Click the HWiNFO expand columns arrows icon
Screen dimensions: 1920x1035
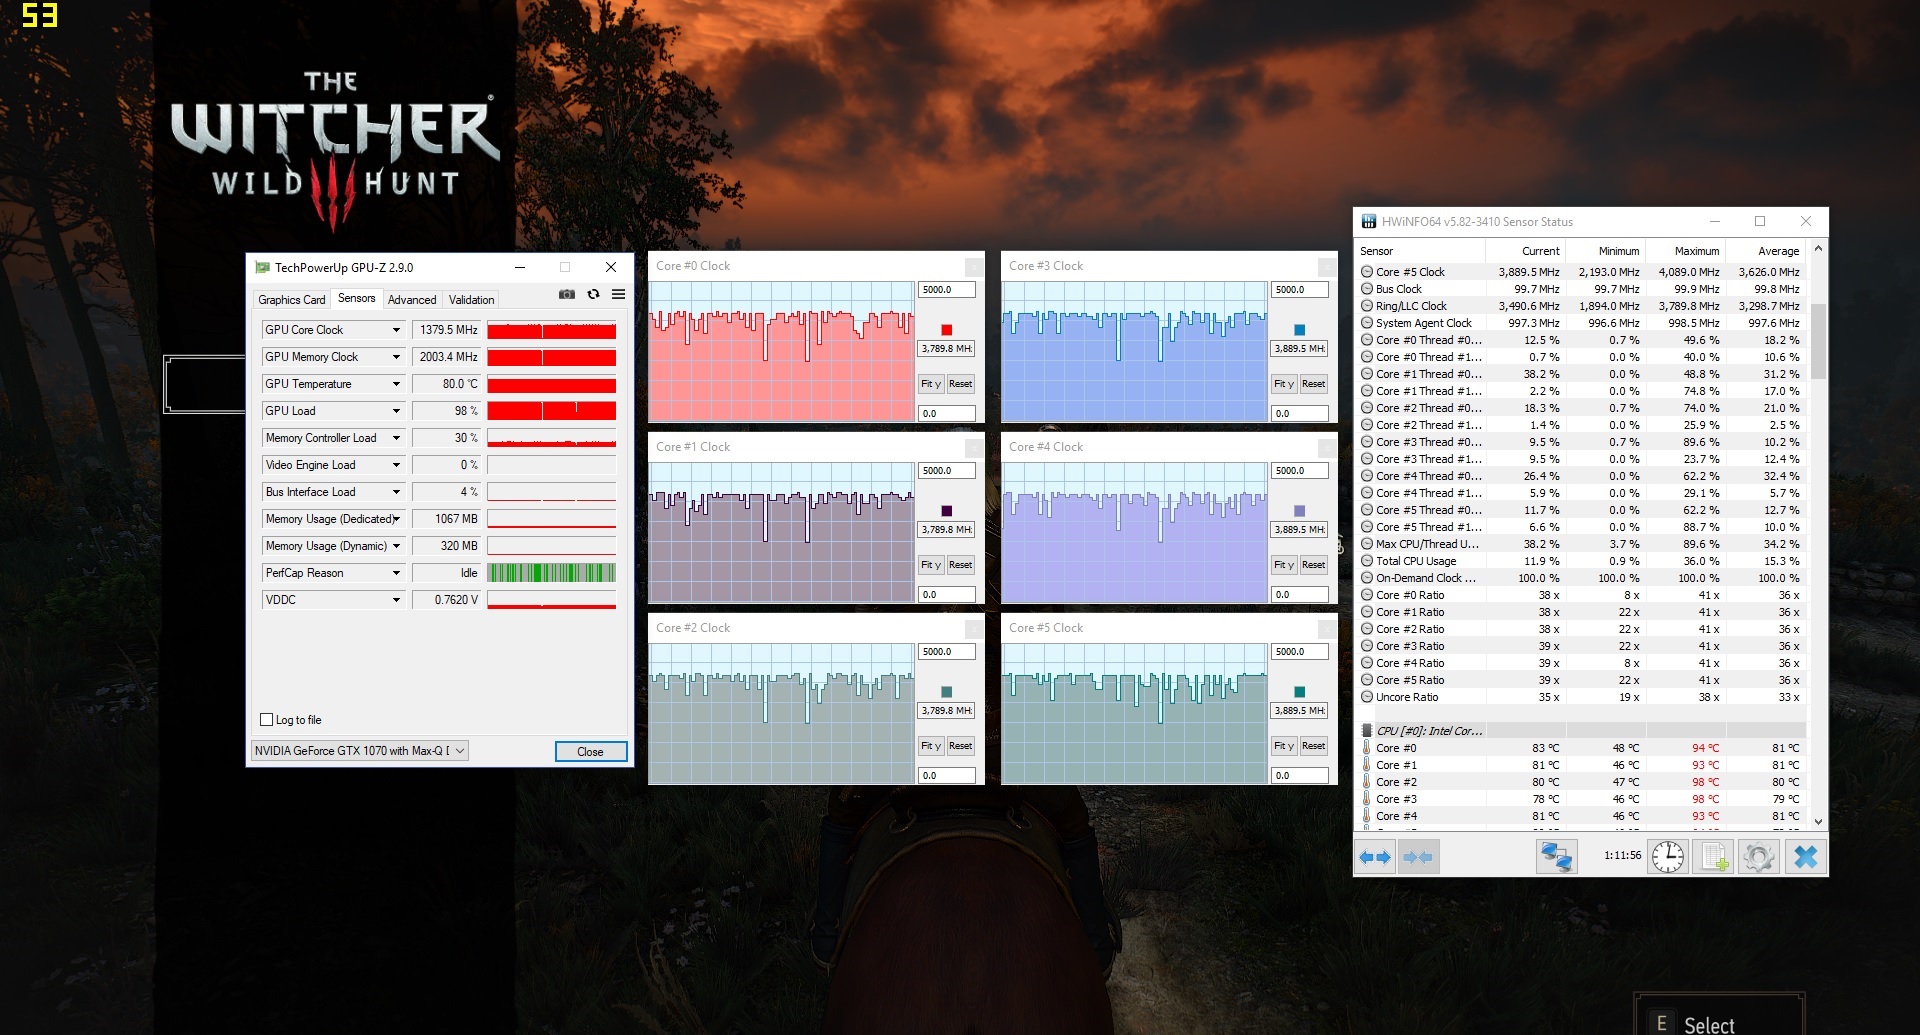pos(1375,857)
